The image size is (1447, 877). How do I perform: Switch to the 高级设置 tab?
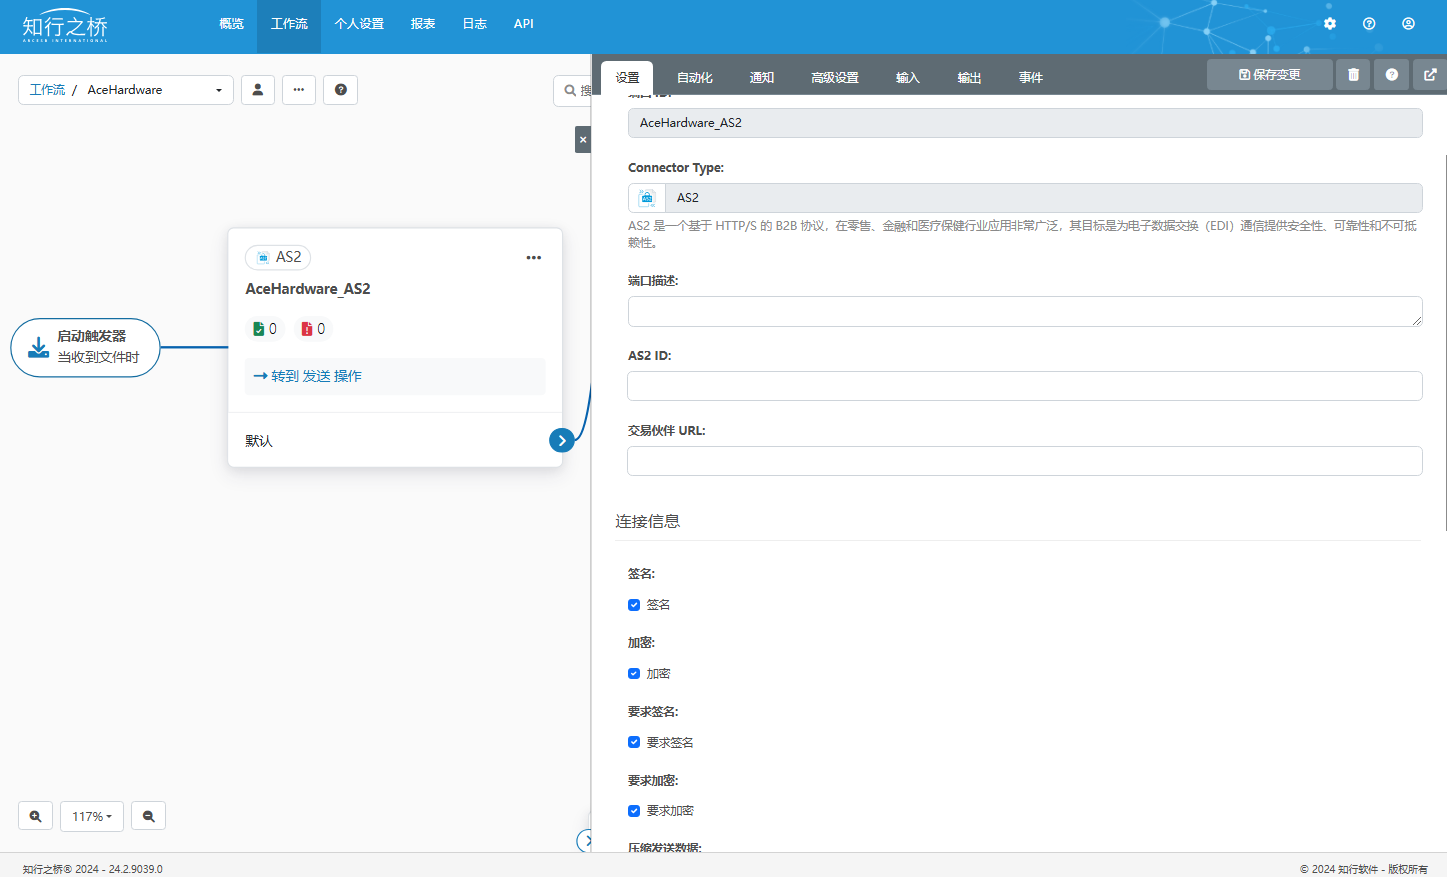(x=835, y=78)
